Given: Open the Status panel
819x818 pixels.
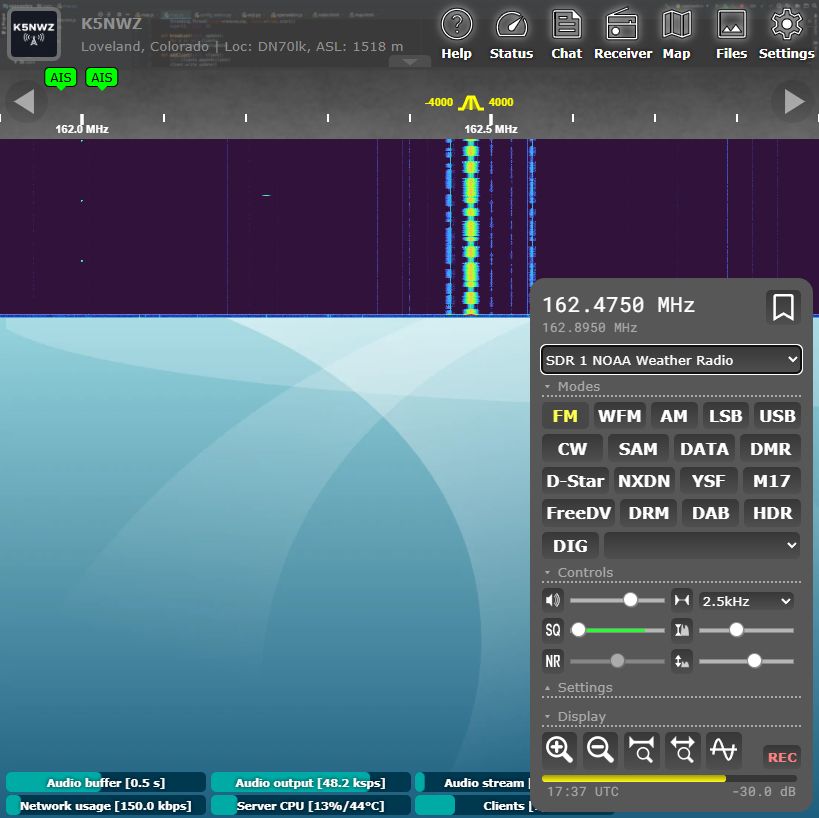Looking at the screenshot, I should (x=511, y=34).
